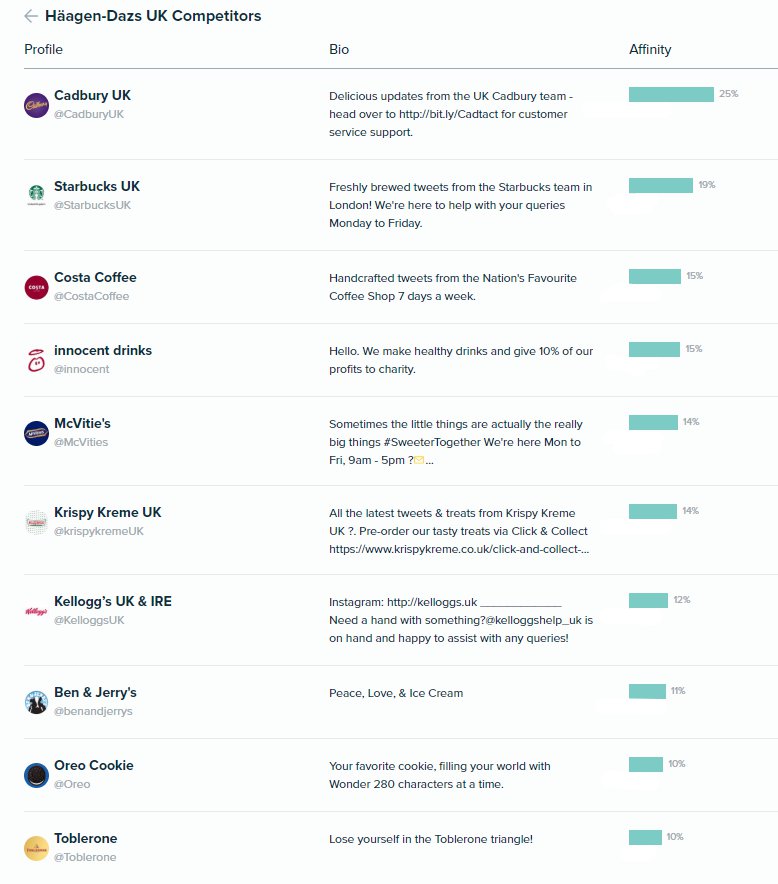
Task: Sort by the Affinity column header
Action: [650, 50]
